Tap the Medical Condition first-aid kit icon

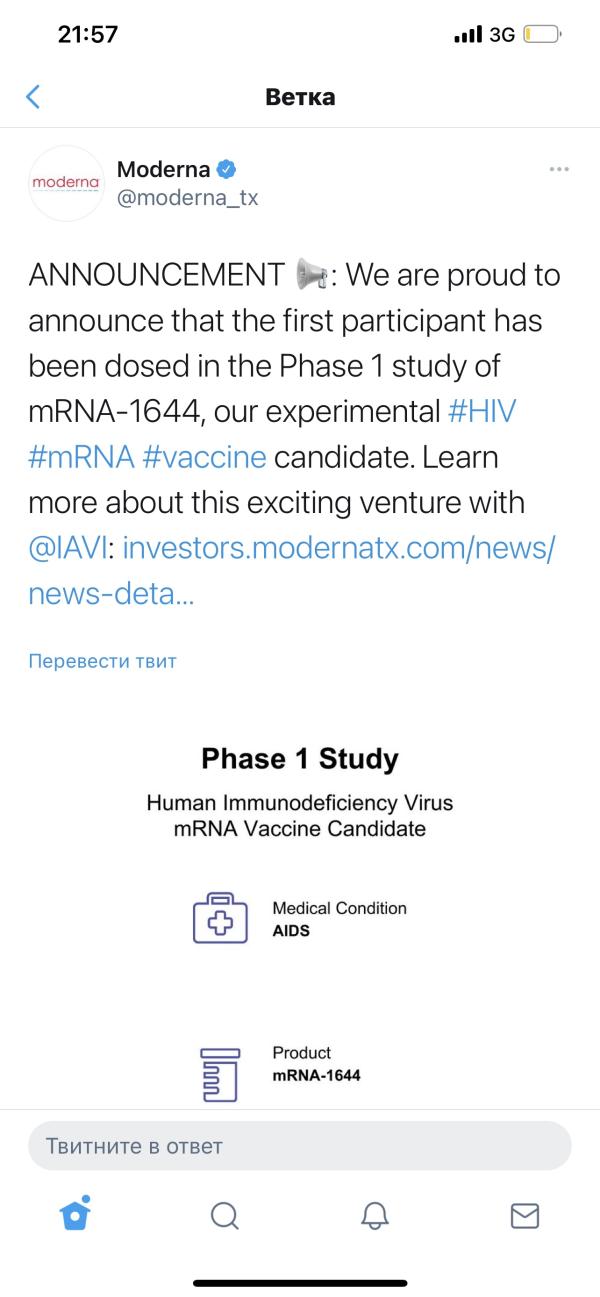click(x=219, y=917)
